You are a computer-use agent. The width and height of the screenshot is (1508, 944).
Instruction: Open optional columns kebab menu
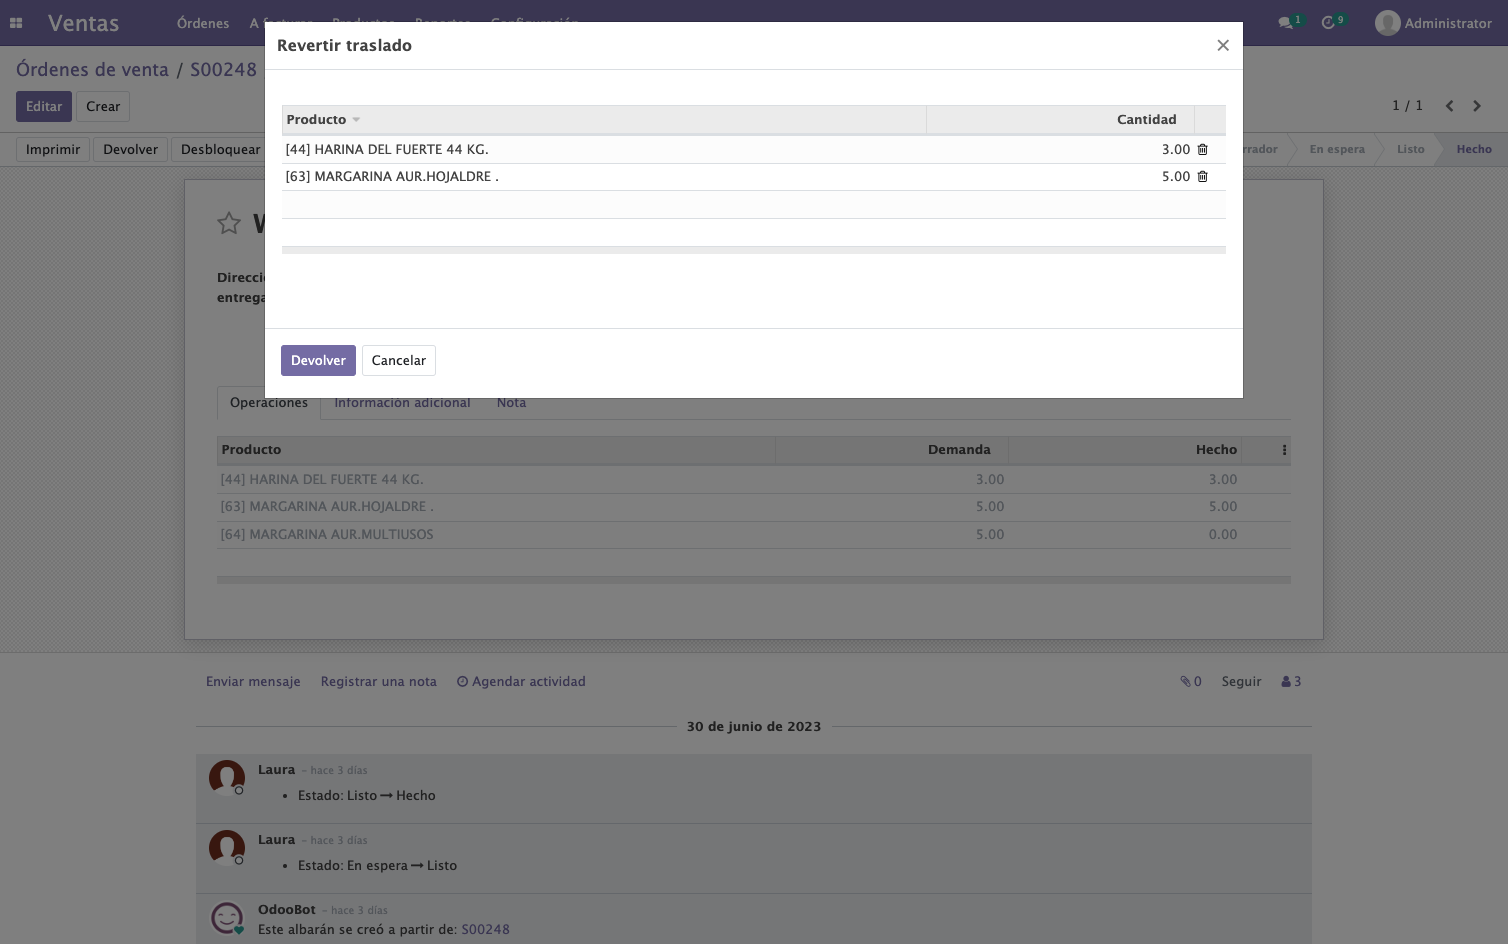coord(1284,450)
